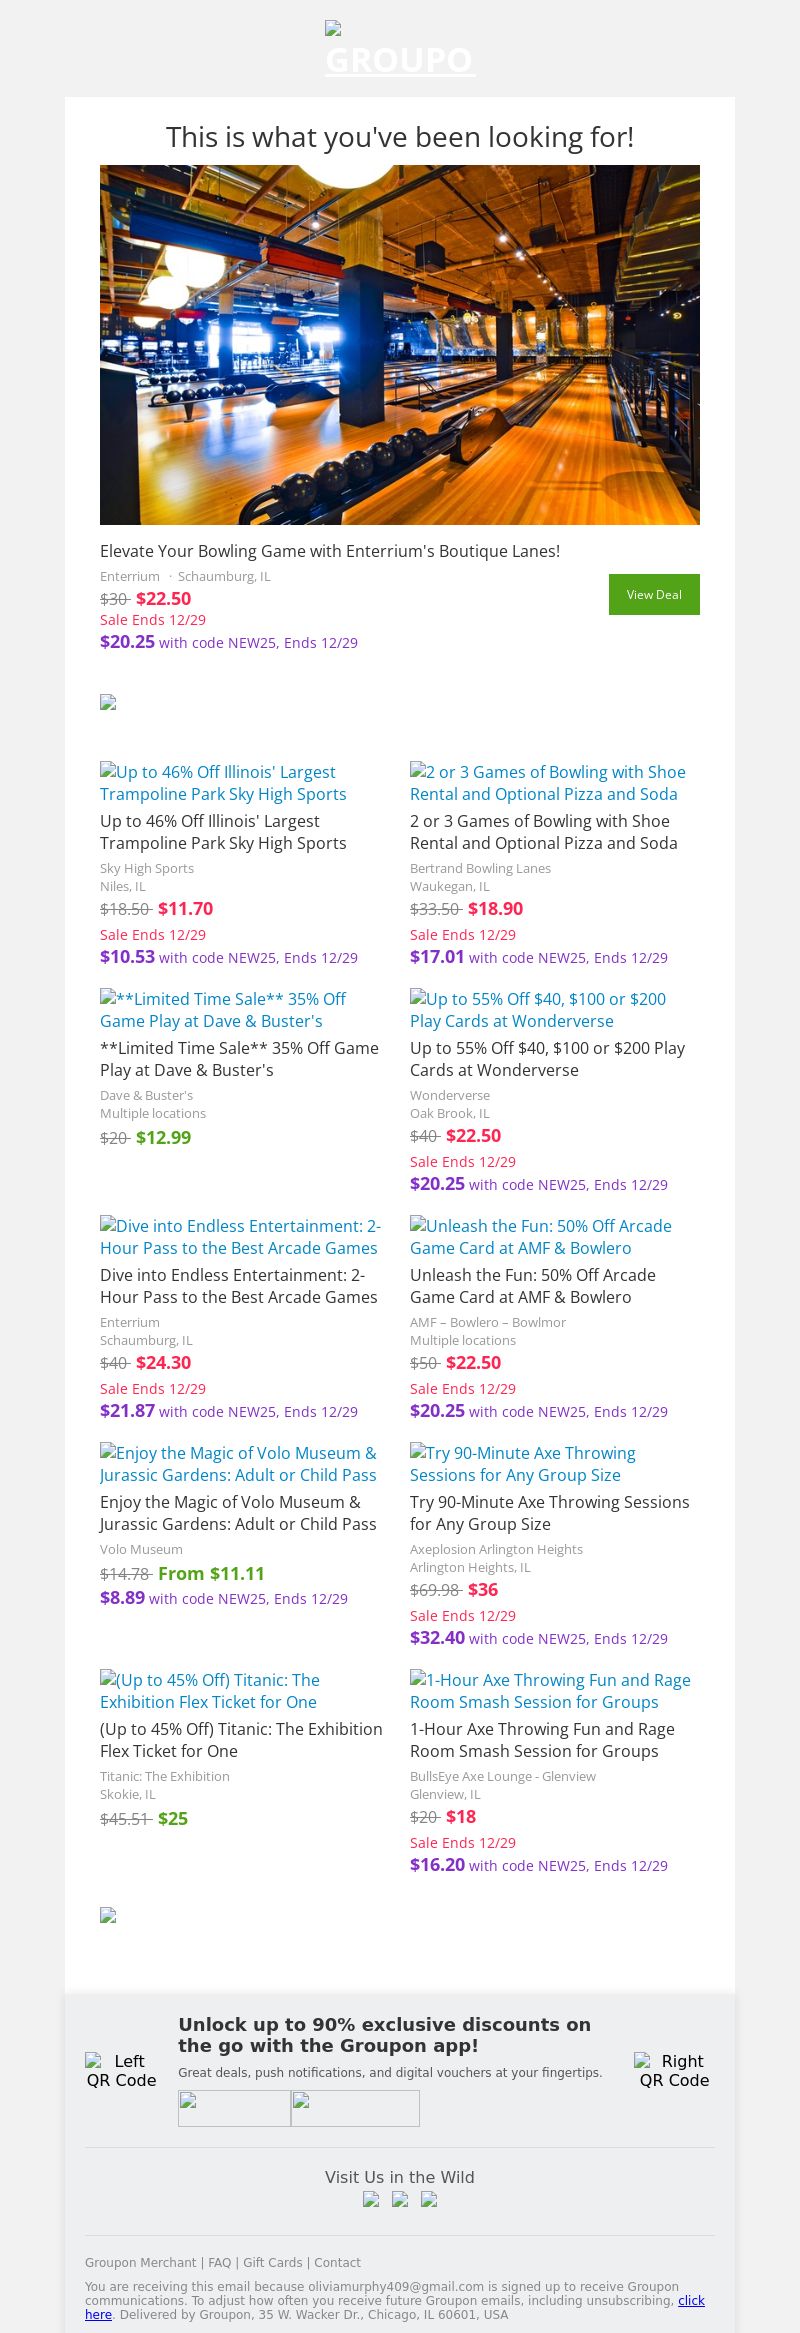Open the middle social icon under Visit Us
Screen dimensions: 800x2333
pyautogui.click(x=400, y=2199)
